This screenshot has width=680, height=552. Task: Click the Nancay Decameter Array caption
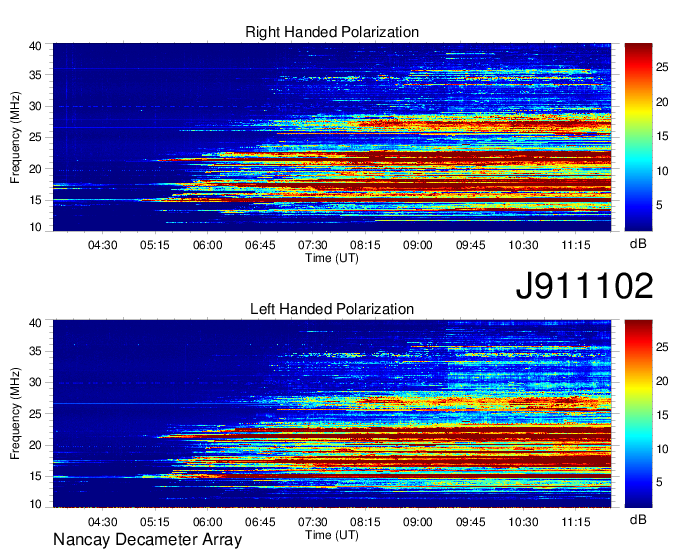(x=147, y=539)
